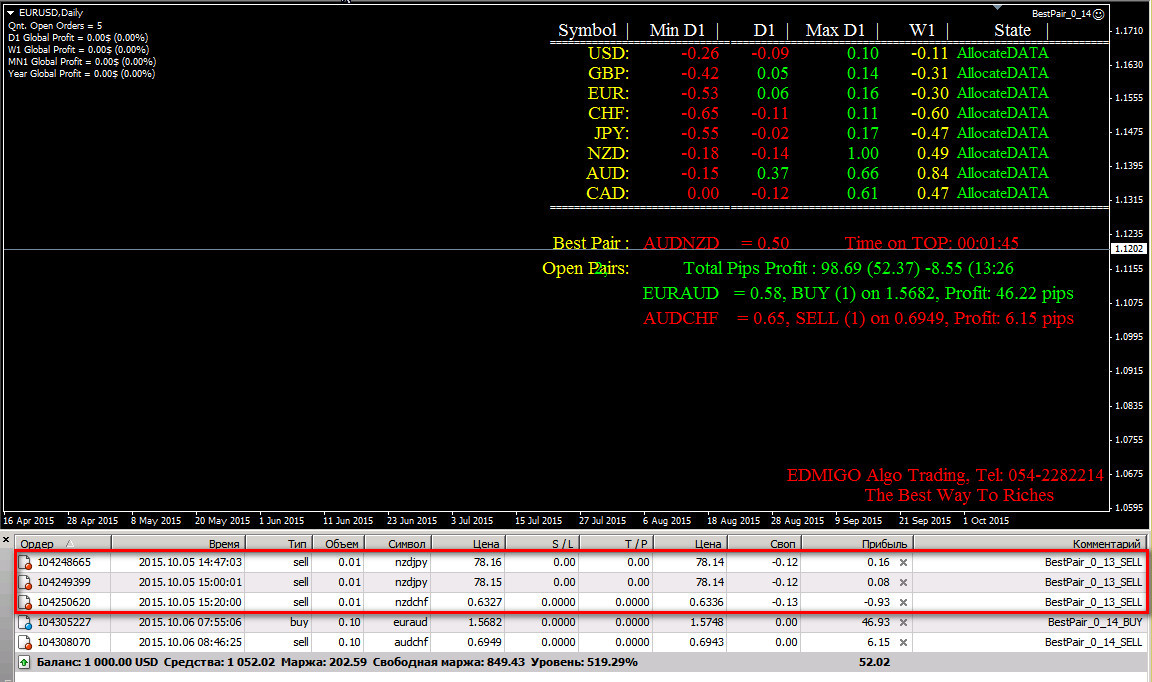The height and width of the screenshot is (682, 1152).
Task: Click the order icon beside ticket 104249399
Action: pyautogui.click(x=25, y=583)
